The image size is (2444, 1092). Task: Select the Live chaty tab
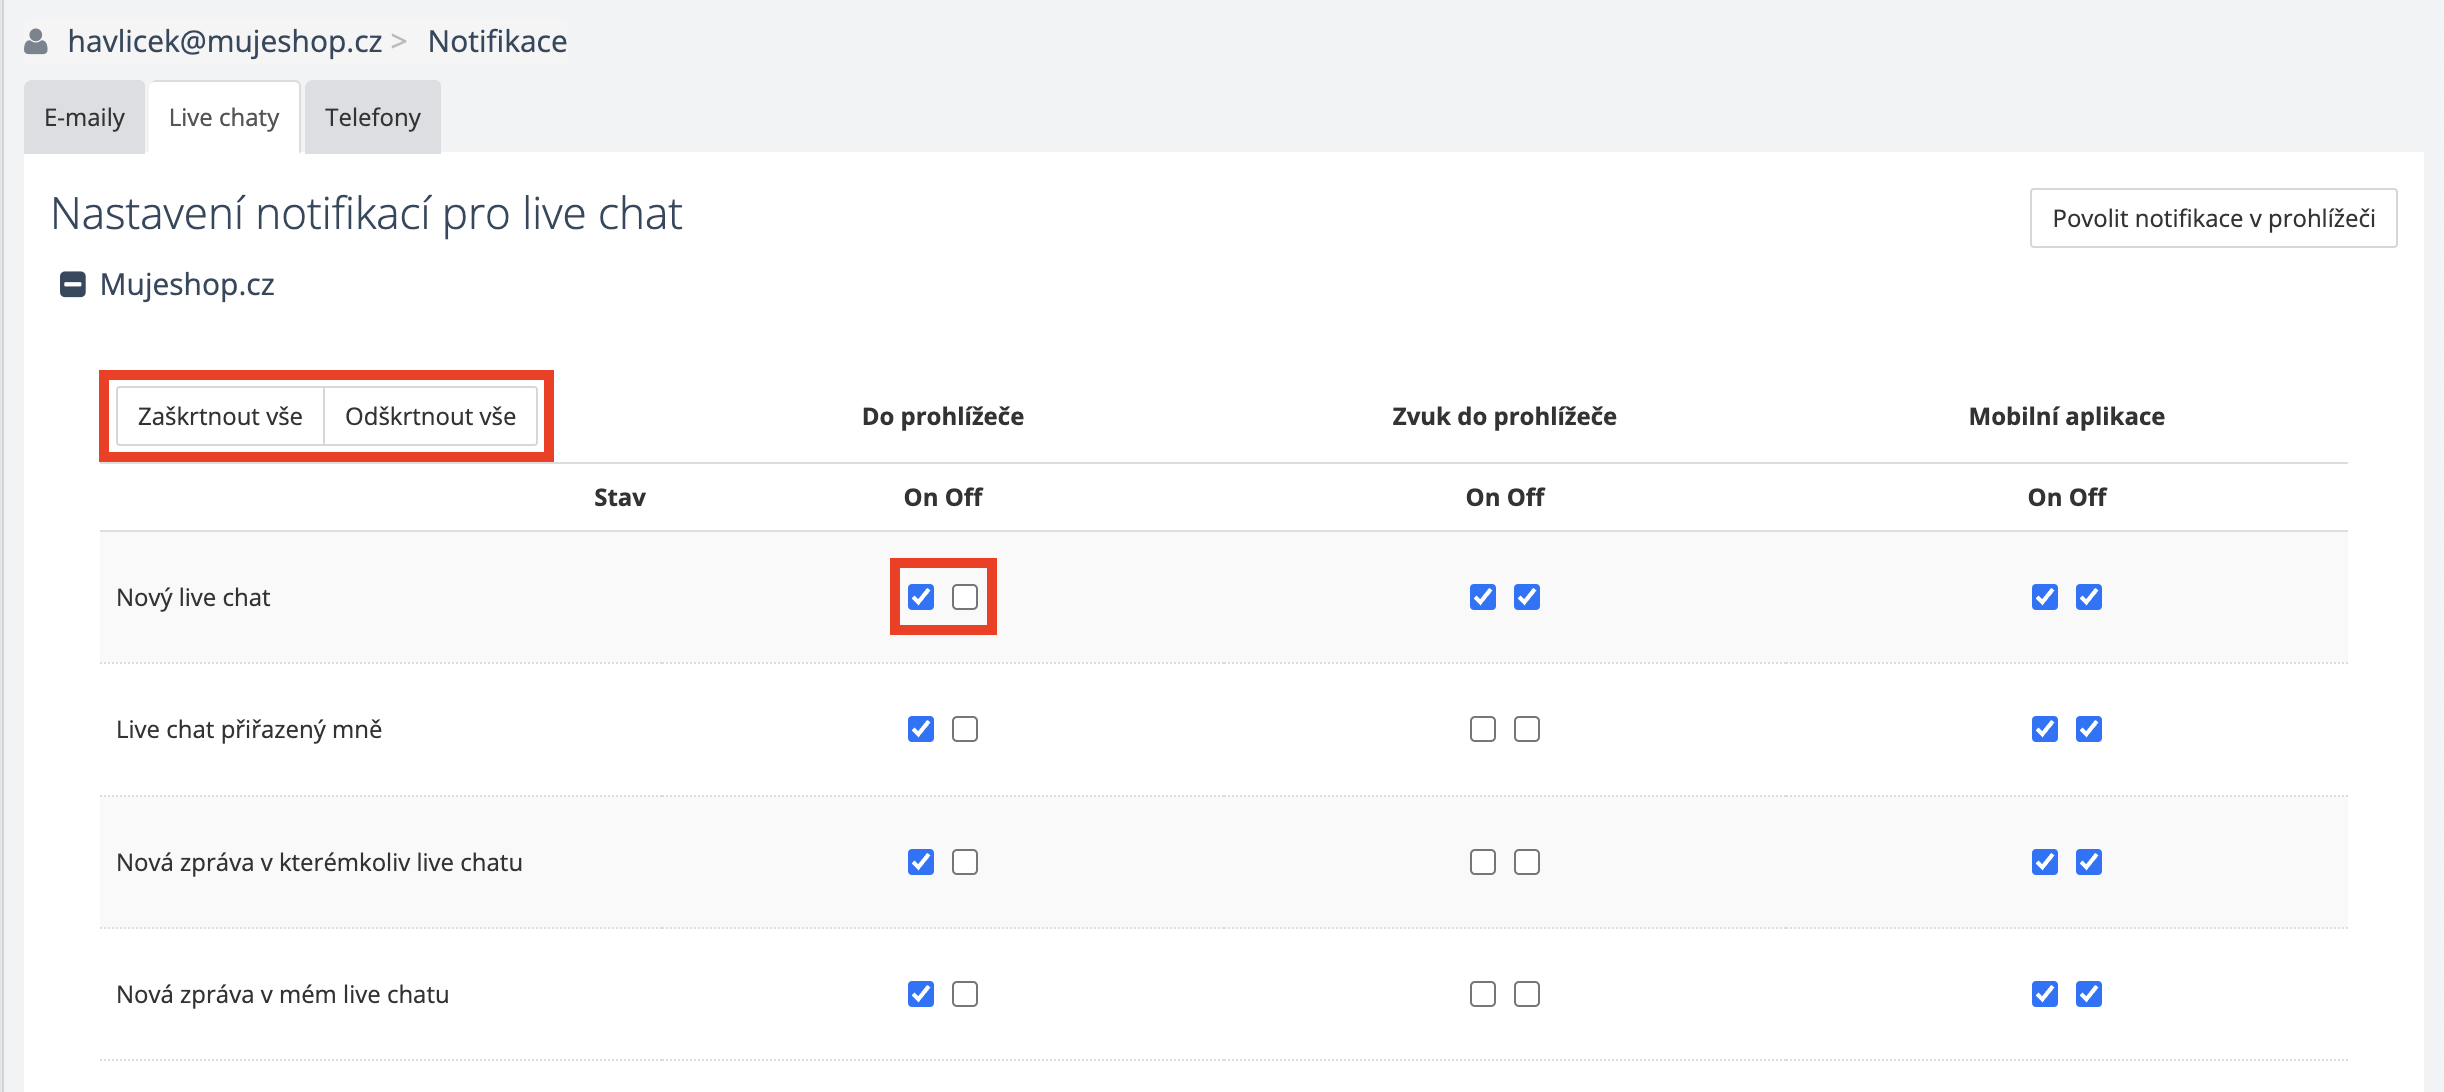coord(224,118)
